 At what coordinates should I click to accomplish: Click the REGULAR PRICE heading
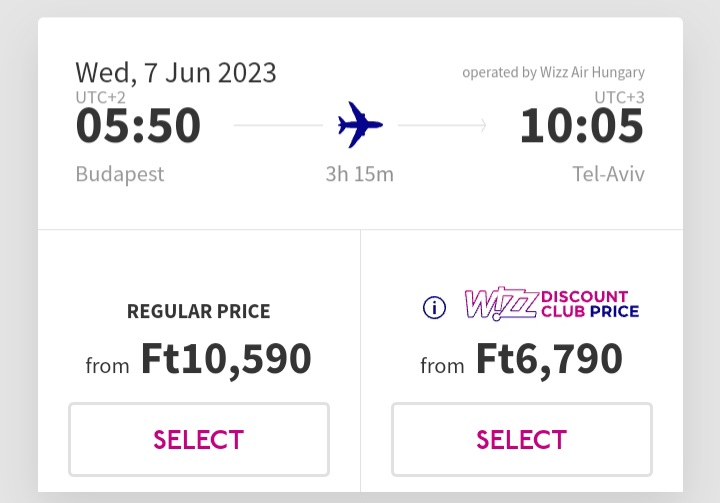tap(199, 311)
